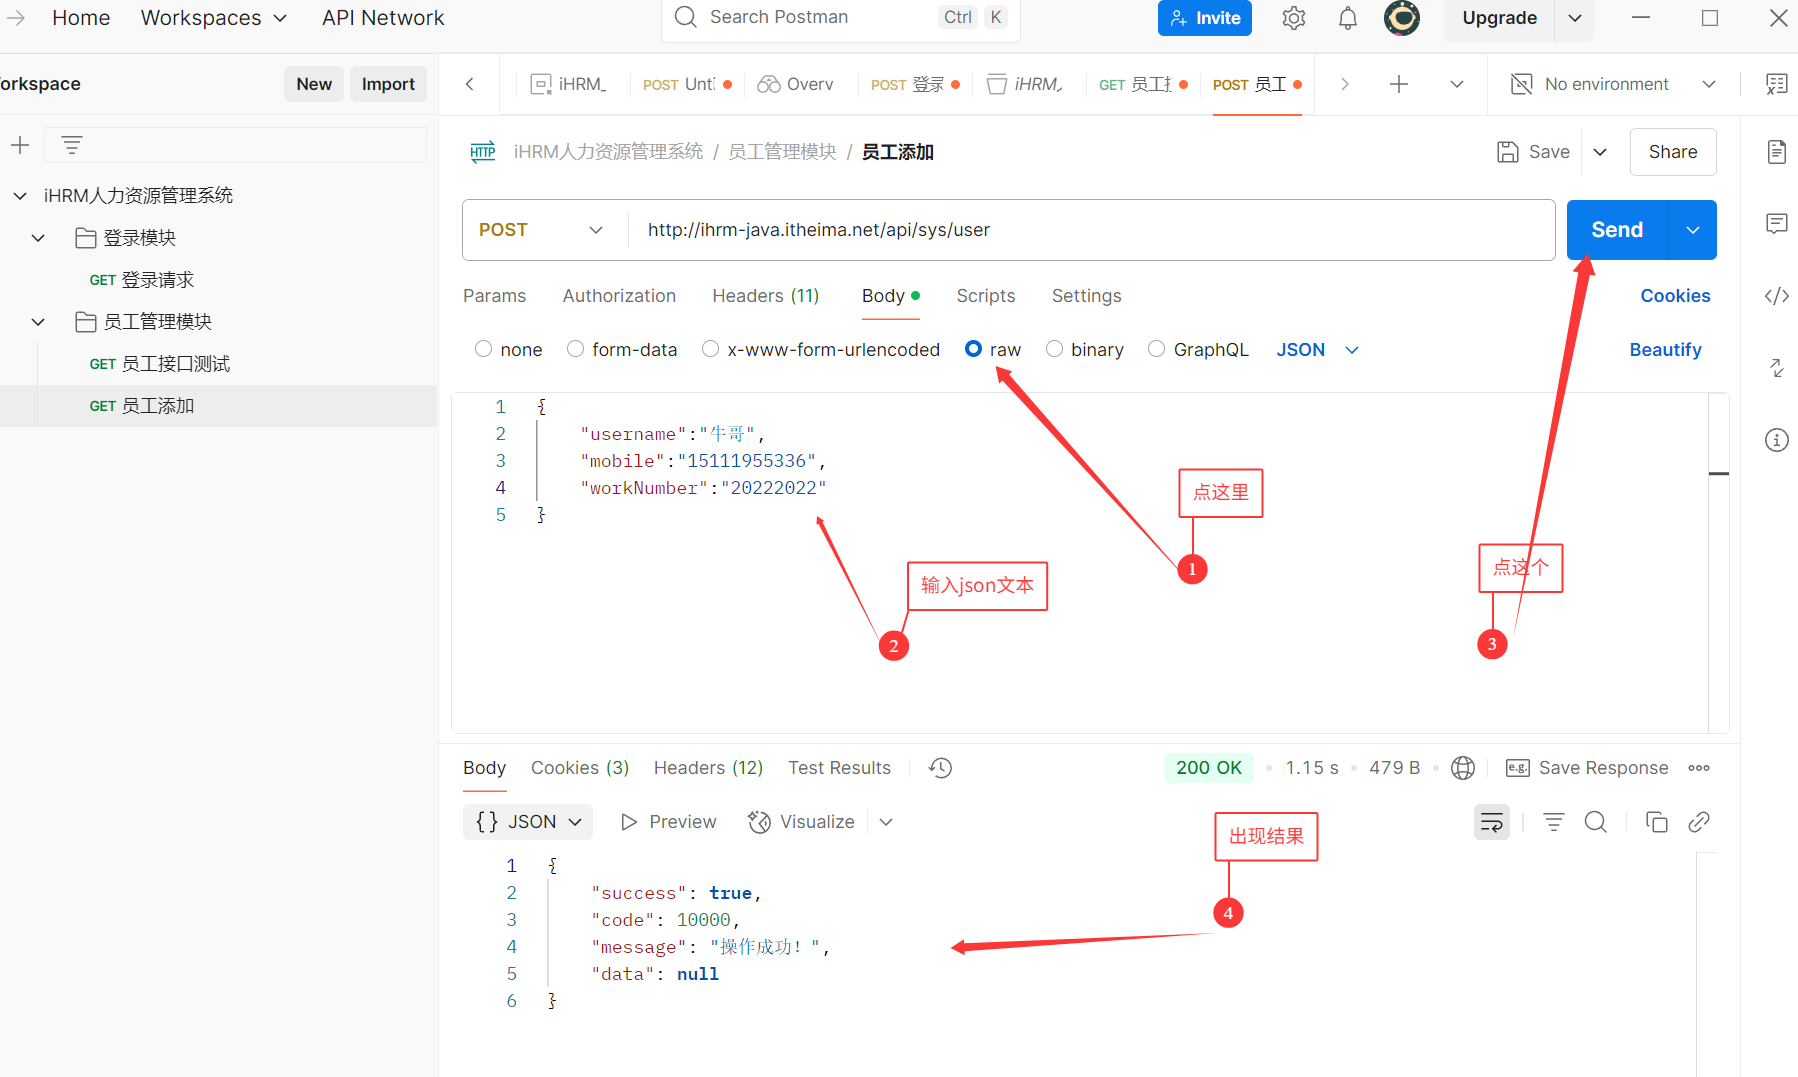Open the No environment selector

pyautogui.click(x=1613, y=84)
